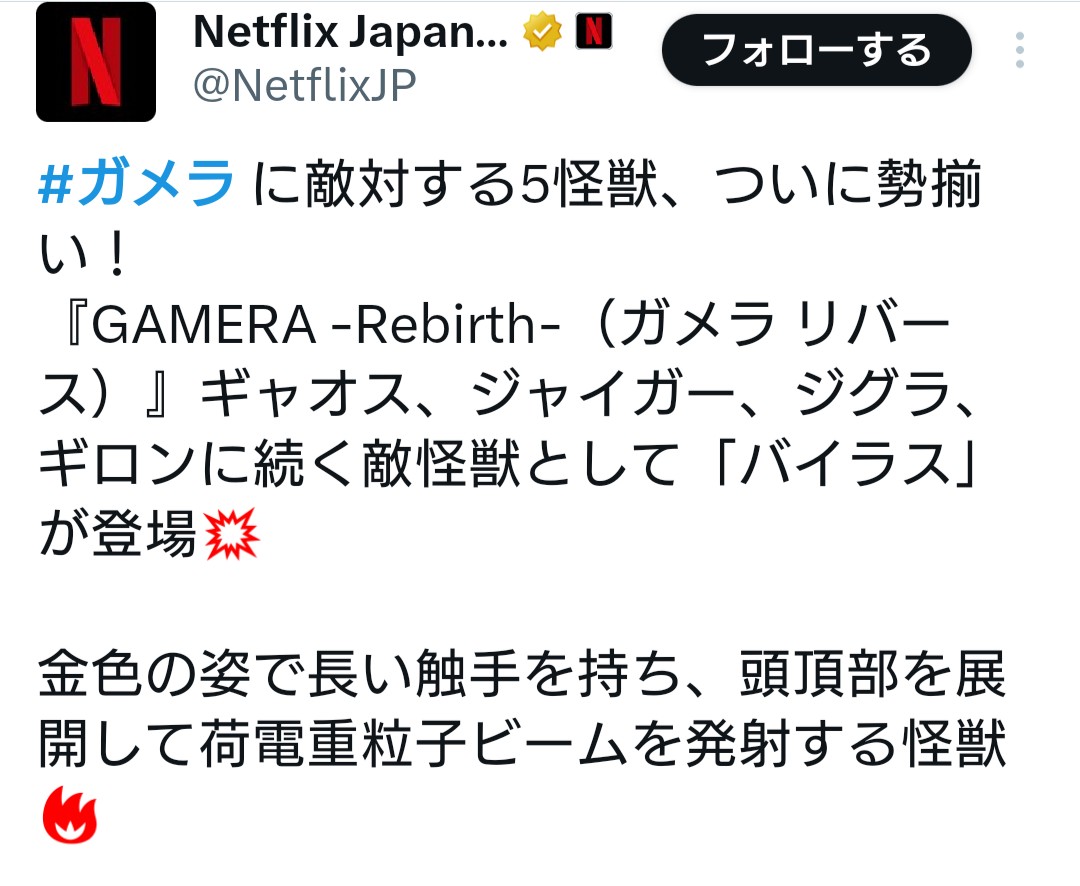Click the 荷電重粒子ビーム phrase
Screen dimensions: 1080x886
click(x=413, y=744)
